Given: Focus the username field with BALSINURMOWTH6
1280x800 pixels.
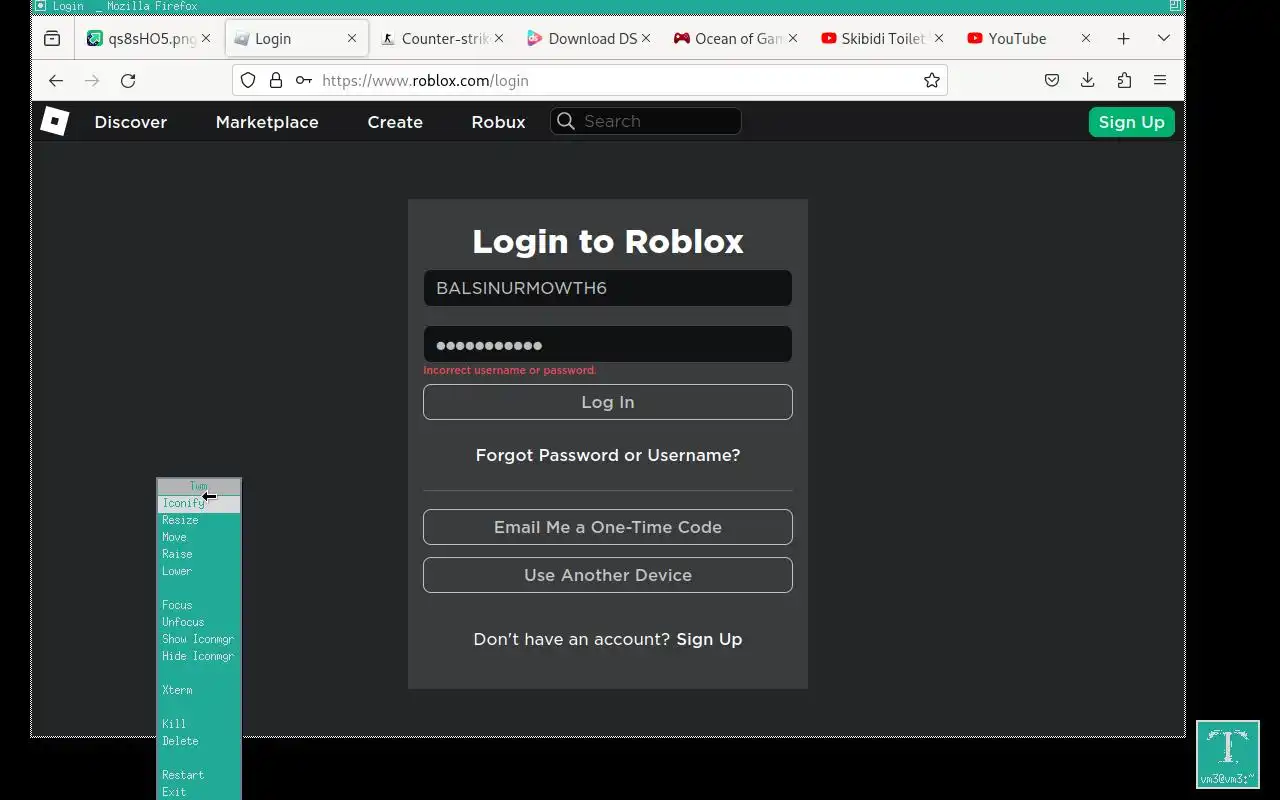Looking at the screenshot, I should point(608,288).
